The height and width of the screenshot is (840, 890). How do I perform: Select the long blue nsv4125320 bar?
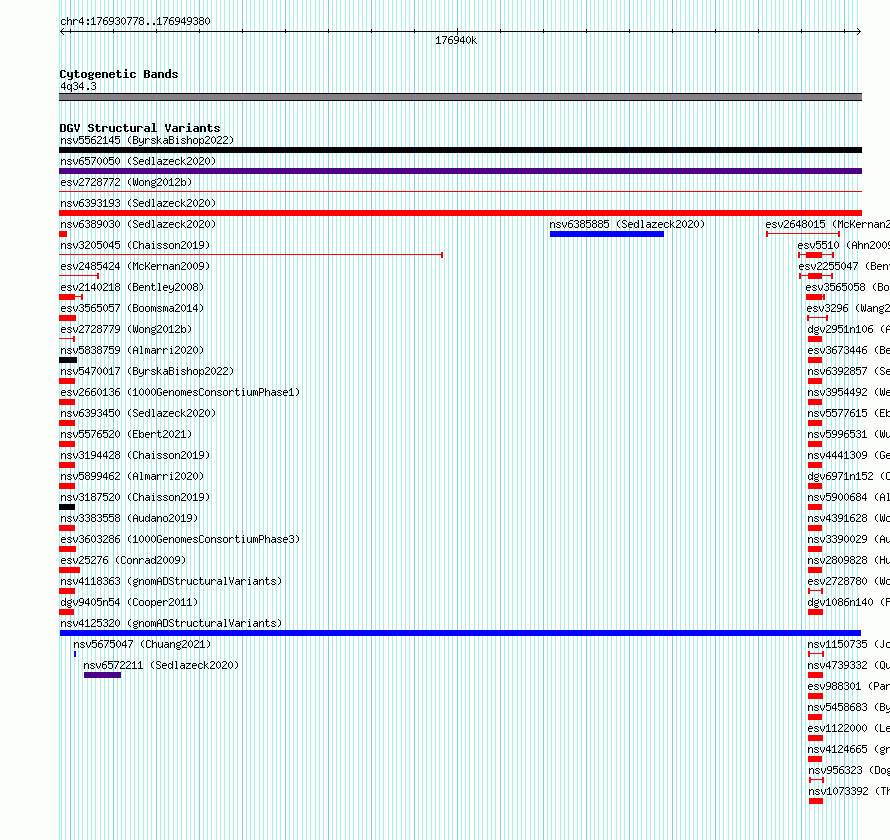tap(460, 633)
